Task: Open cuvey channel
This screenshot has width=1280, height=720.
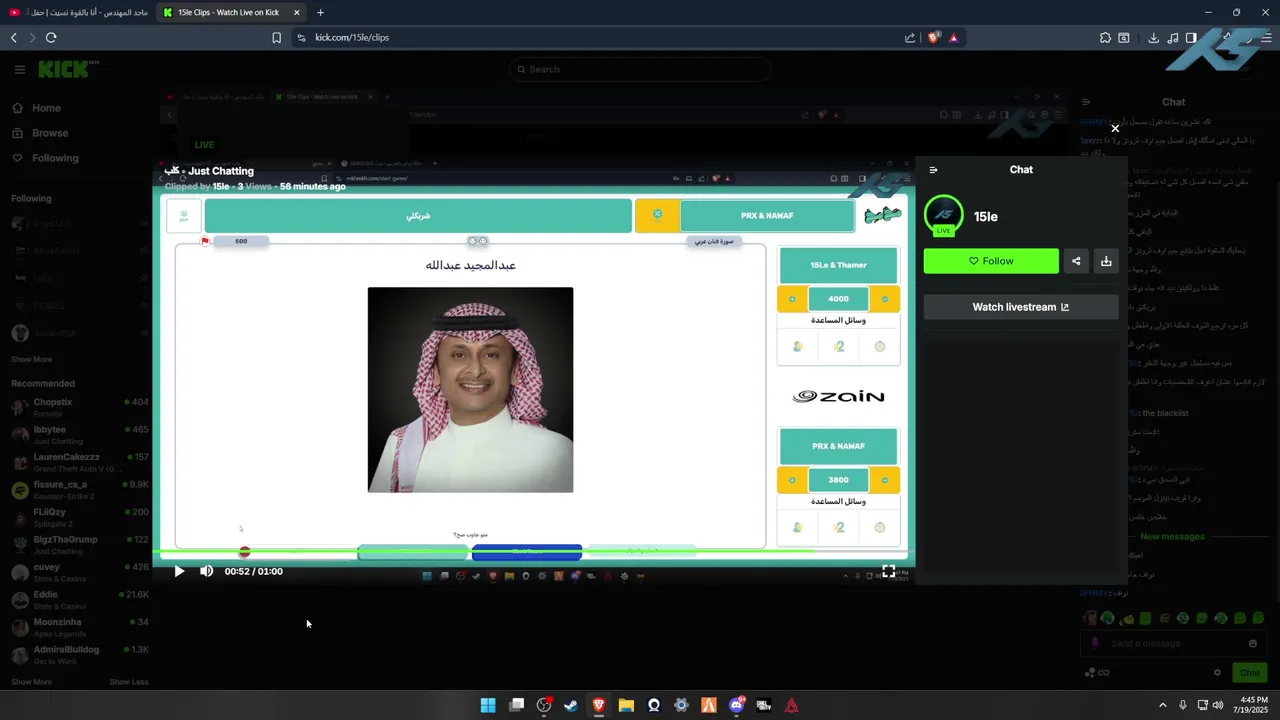Action: pyautogui.click(x=80, y=572)
